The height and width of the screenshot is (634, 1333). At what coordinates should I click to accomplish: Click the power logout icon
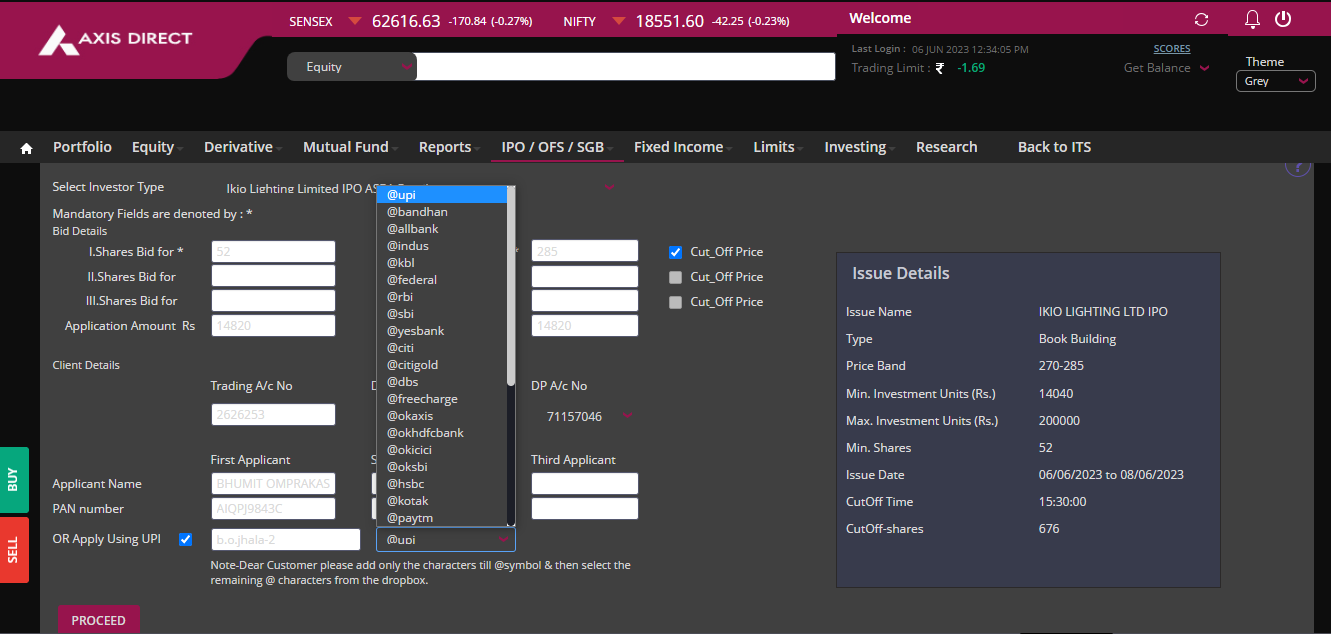click(1283, 19)
